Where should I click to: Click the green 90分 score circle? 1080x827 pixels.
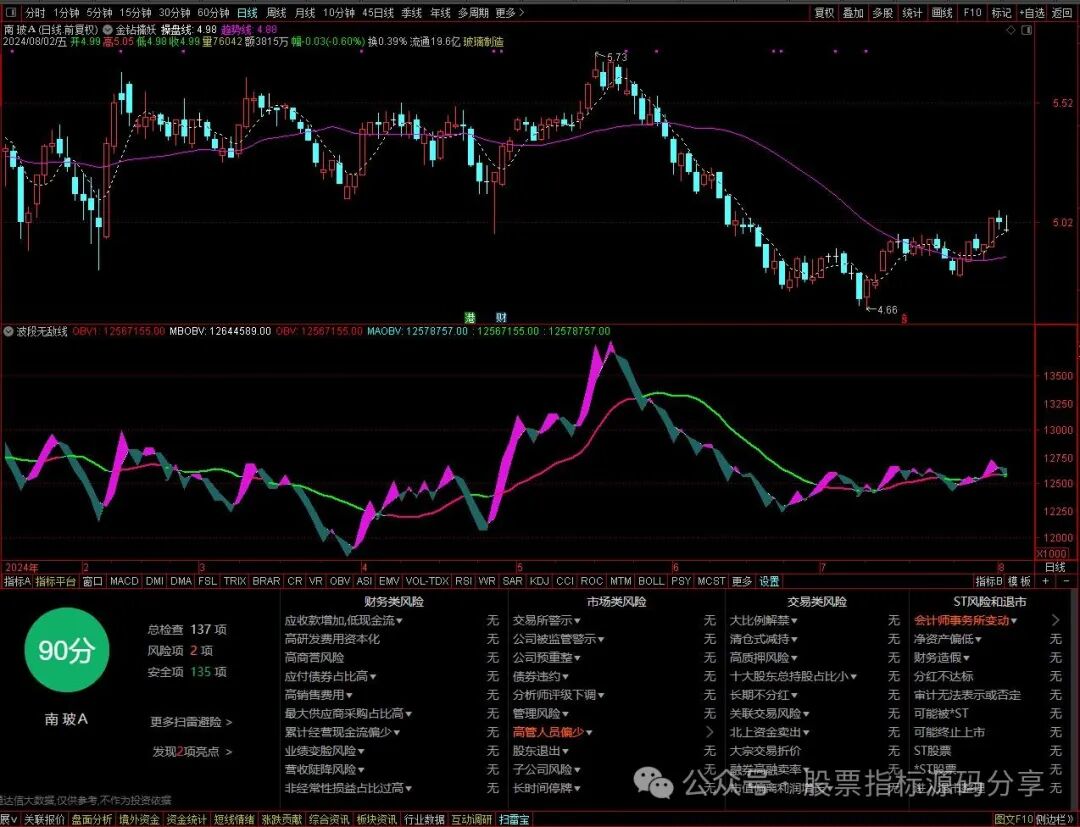click(x=66, y=650)
